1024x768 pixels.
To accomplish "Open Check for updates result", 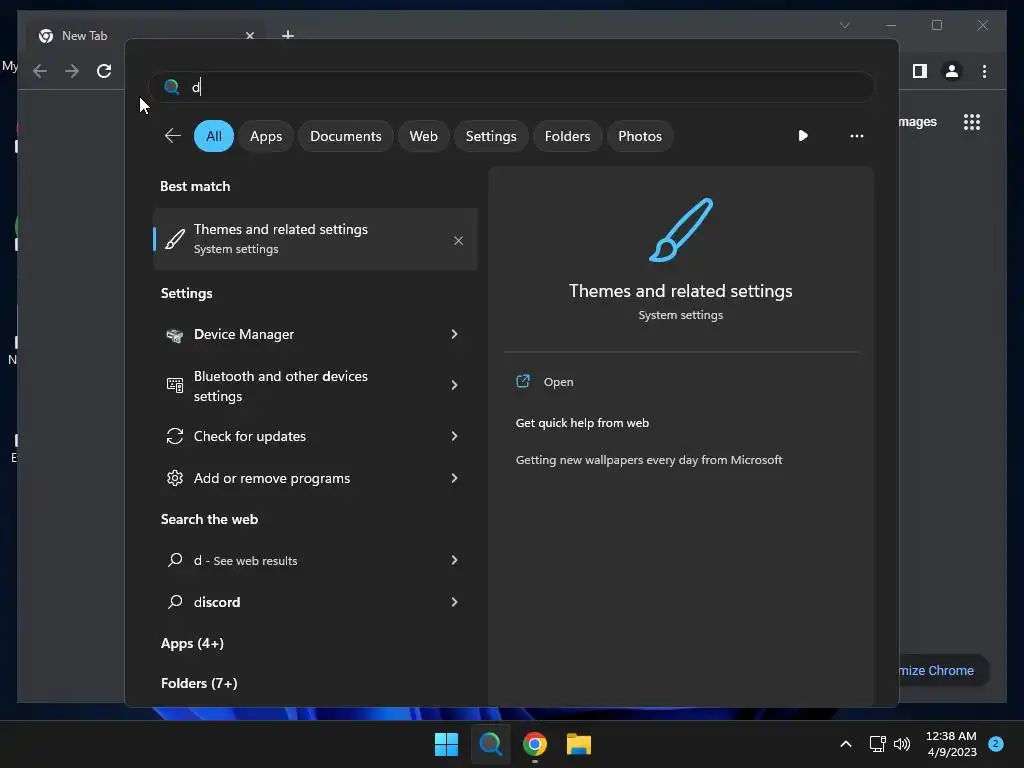I will 315,436.
